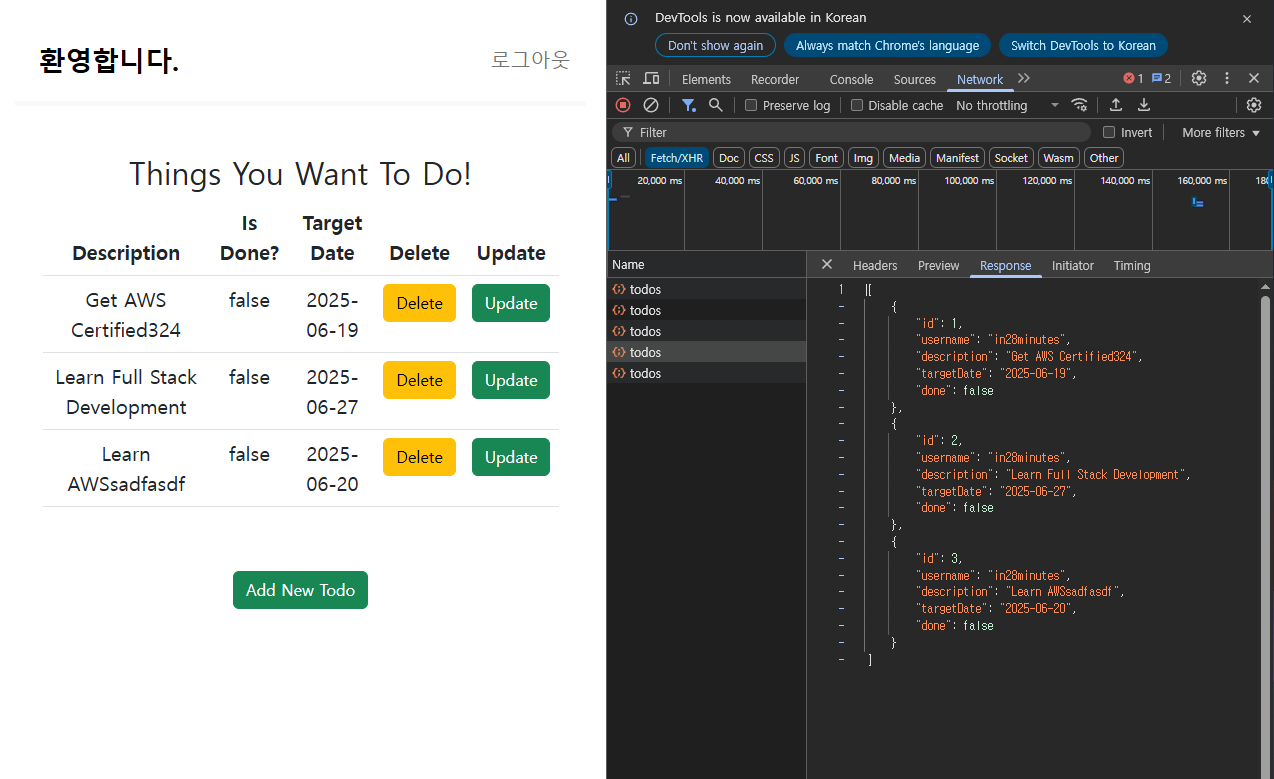Close the request details pane
Screen dimensions: 1274x779
click(x=827, y=264)
